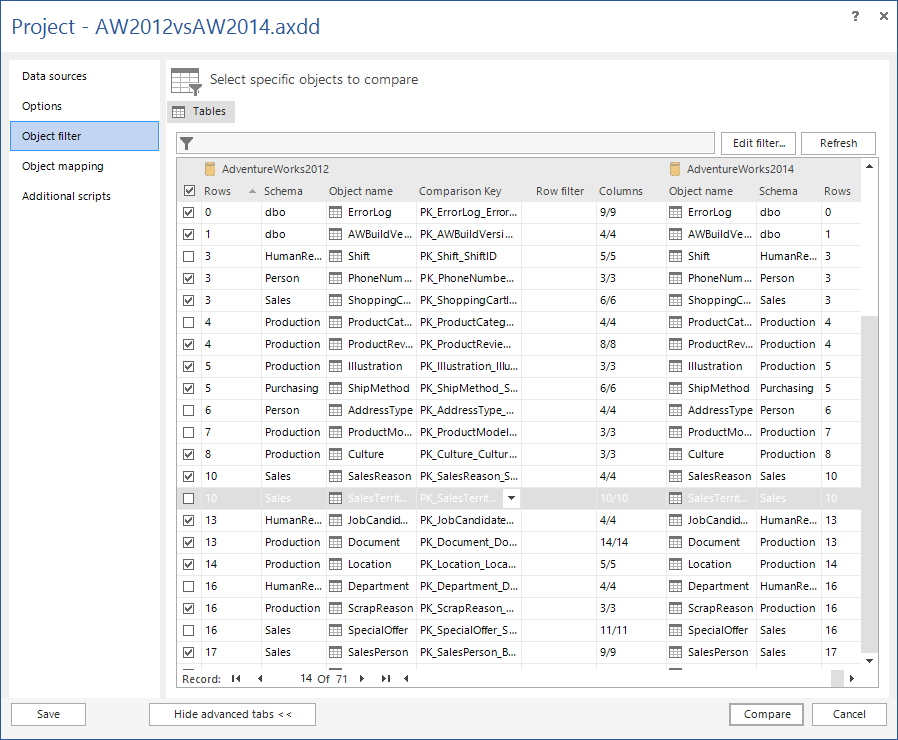
Task: Check the ProductCat... row checkbox
Action: [x=188, y=322]
